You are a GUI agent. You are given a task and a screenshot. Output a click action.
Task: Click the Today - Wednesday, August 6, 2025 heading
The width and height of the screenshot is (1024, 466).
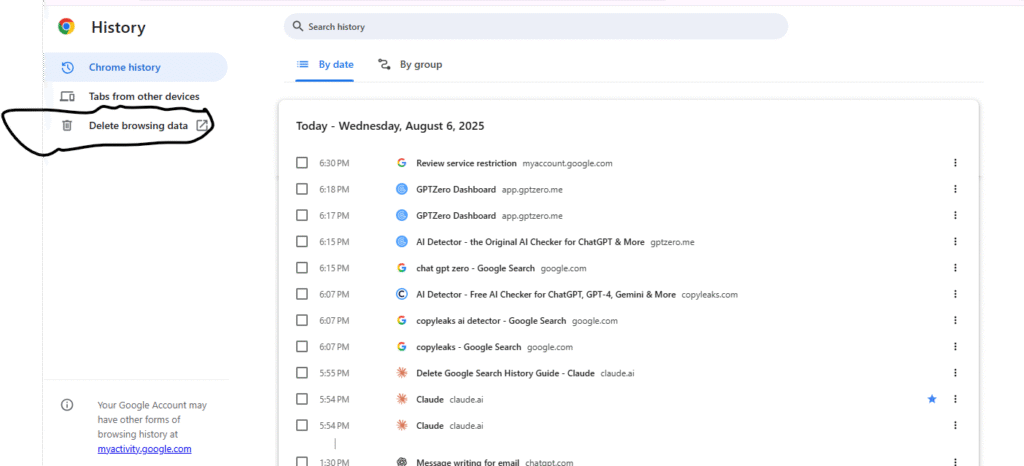(x=390, y=126)
